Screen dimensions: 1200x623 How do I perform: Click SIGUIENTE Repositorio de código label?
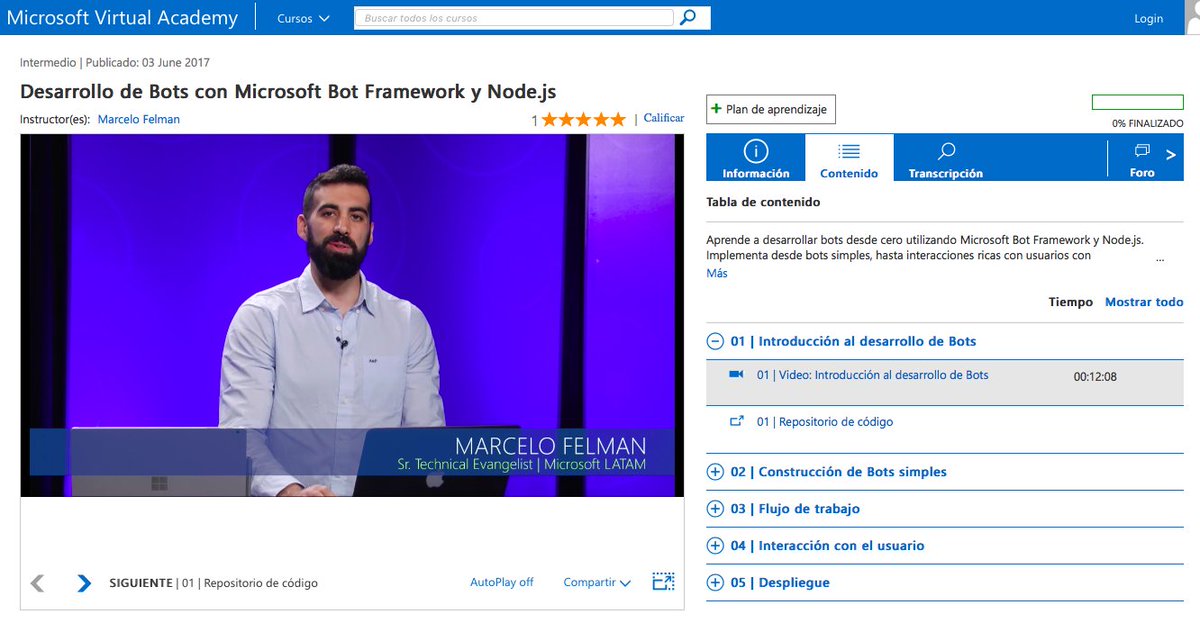(x=213, y=583)
